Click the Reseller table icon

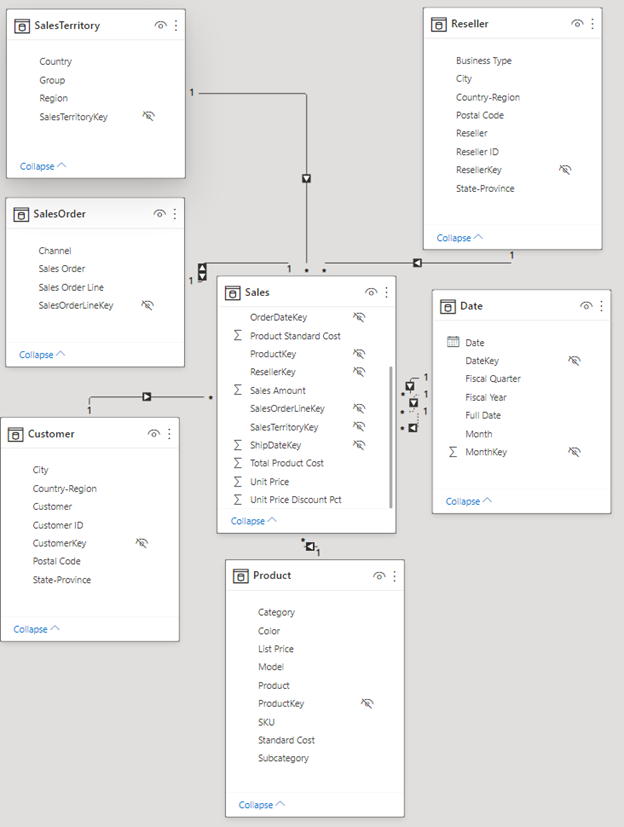pos(438,24)
